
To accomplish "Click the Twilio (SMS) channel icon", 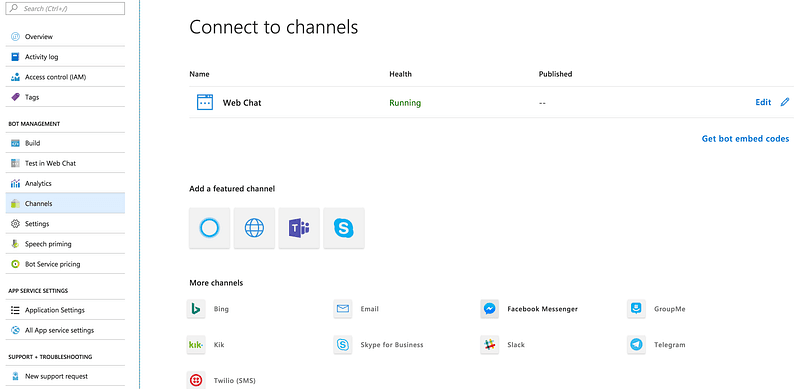I will 196,380.
